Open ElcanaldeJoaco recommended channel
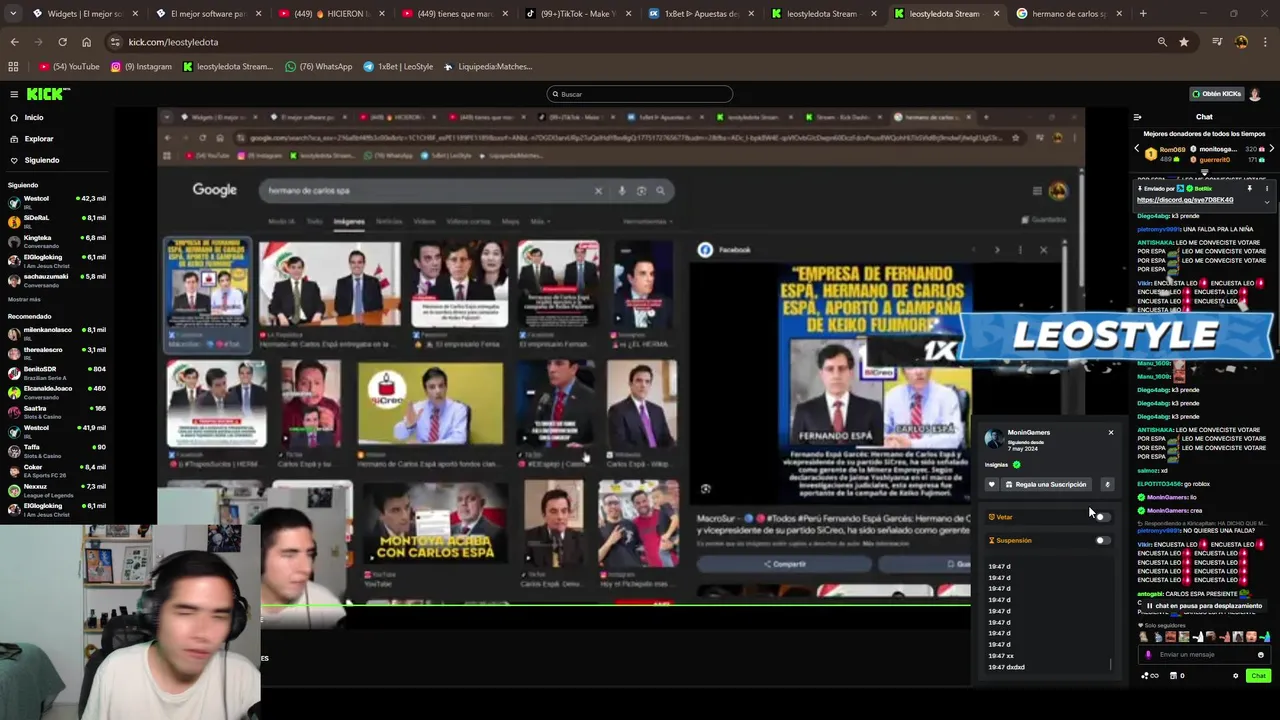This screenshot has height=720, width=1280. pyautogui.click(x=60, y=391)
